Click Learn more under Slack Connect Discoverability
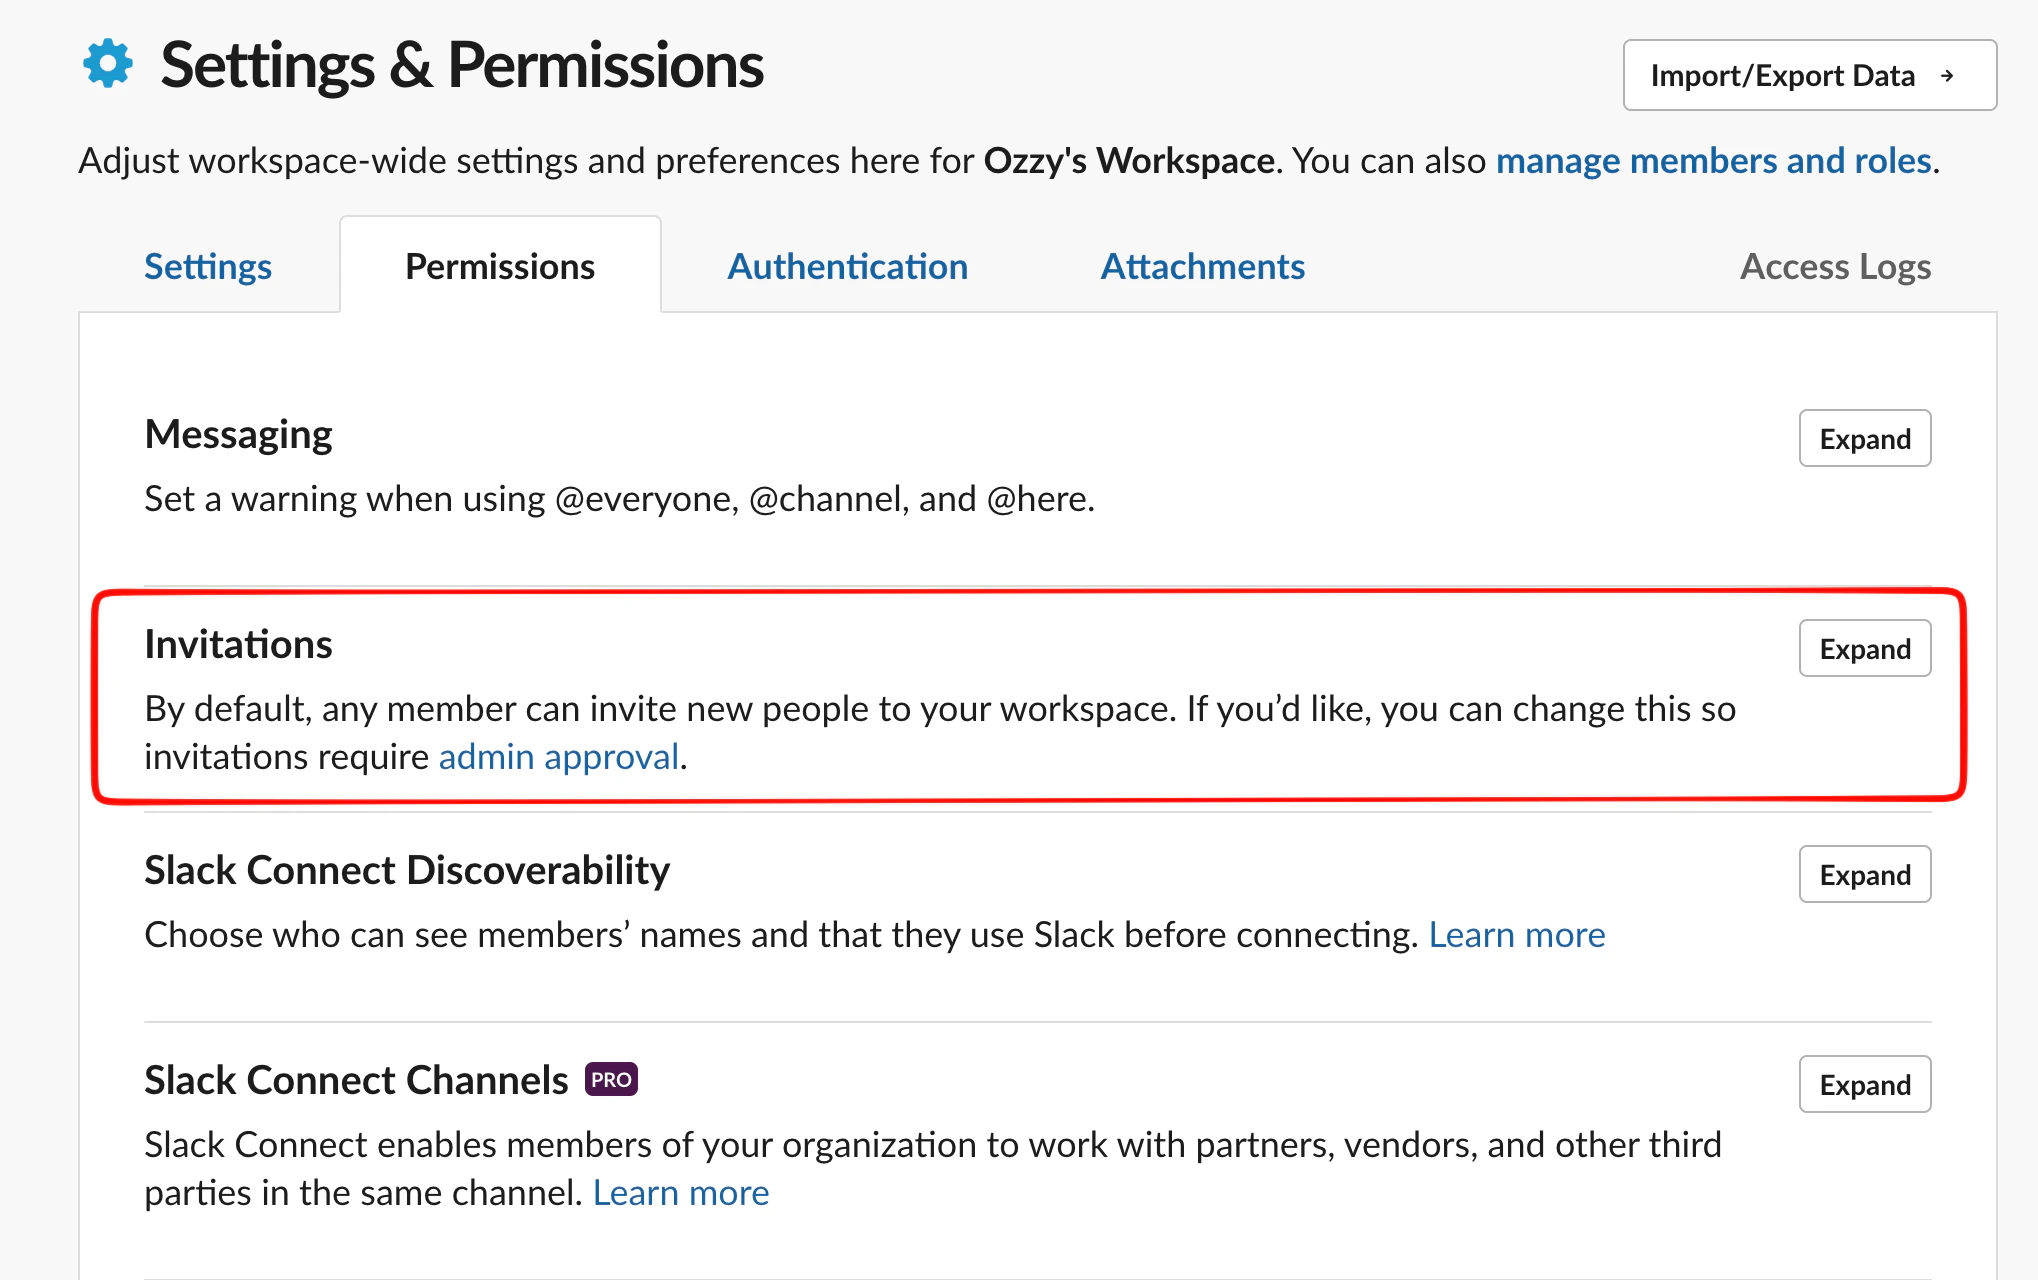The image size is (2038, 1280). click(1516, 935)
